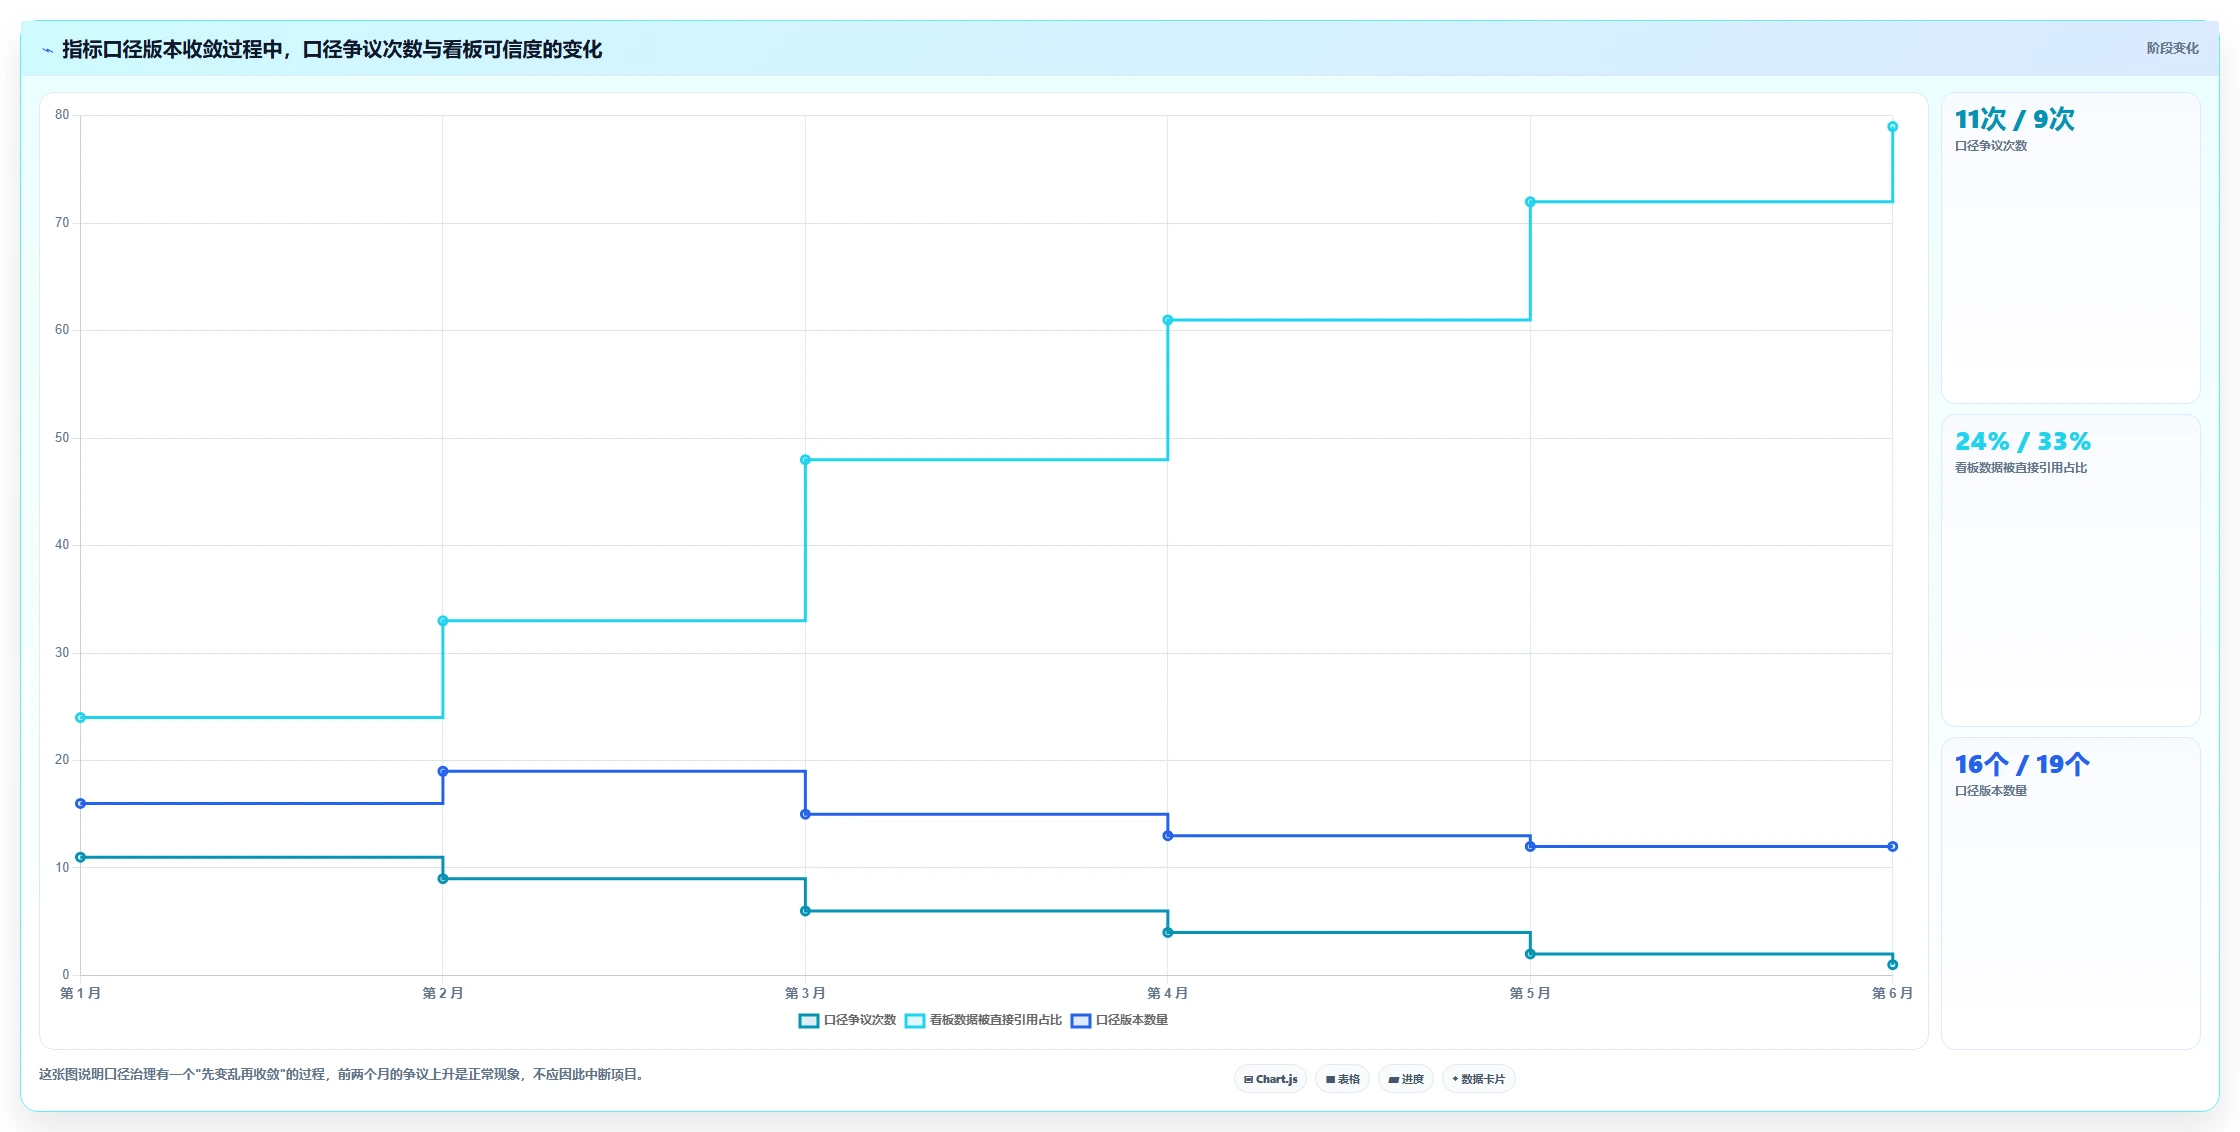Click the 口径争议次数 point at 第 4 月

coord(1167,933)
